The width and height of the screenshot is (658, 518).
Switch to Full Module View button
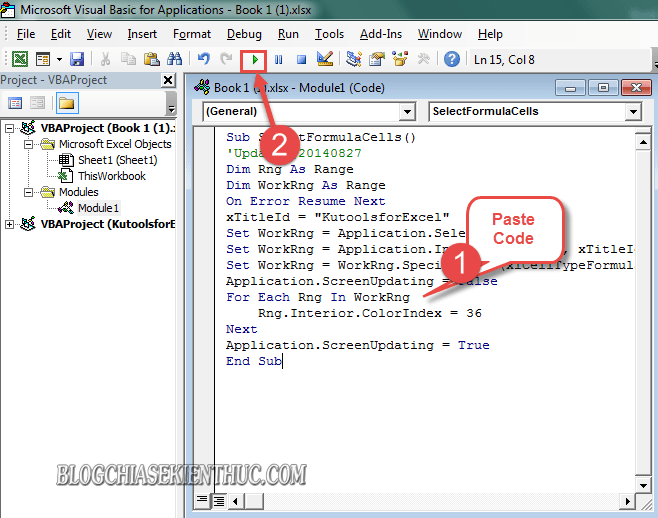[219, 501]
